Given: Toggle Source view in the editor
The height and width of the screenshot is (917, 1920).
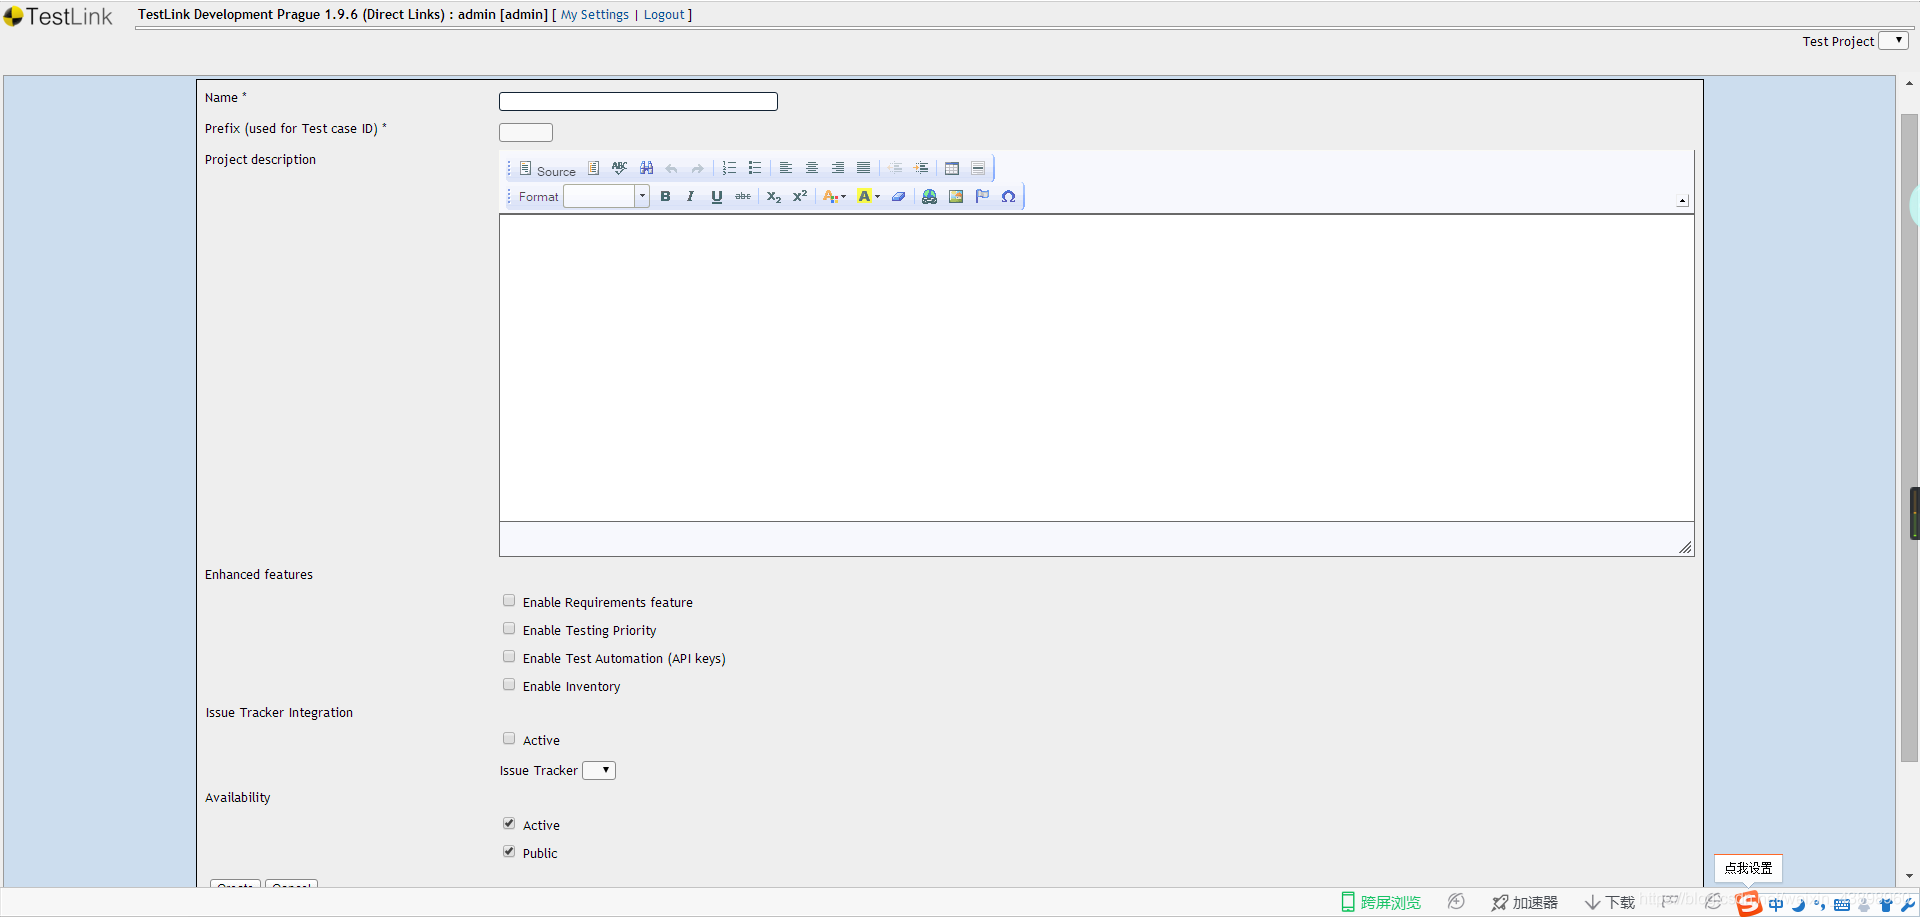Looking at the screenshot, I should [x=547, y=169].
